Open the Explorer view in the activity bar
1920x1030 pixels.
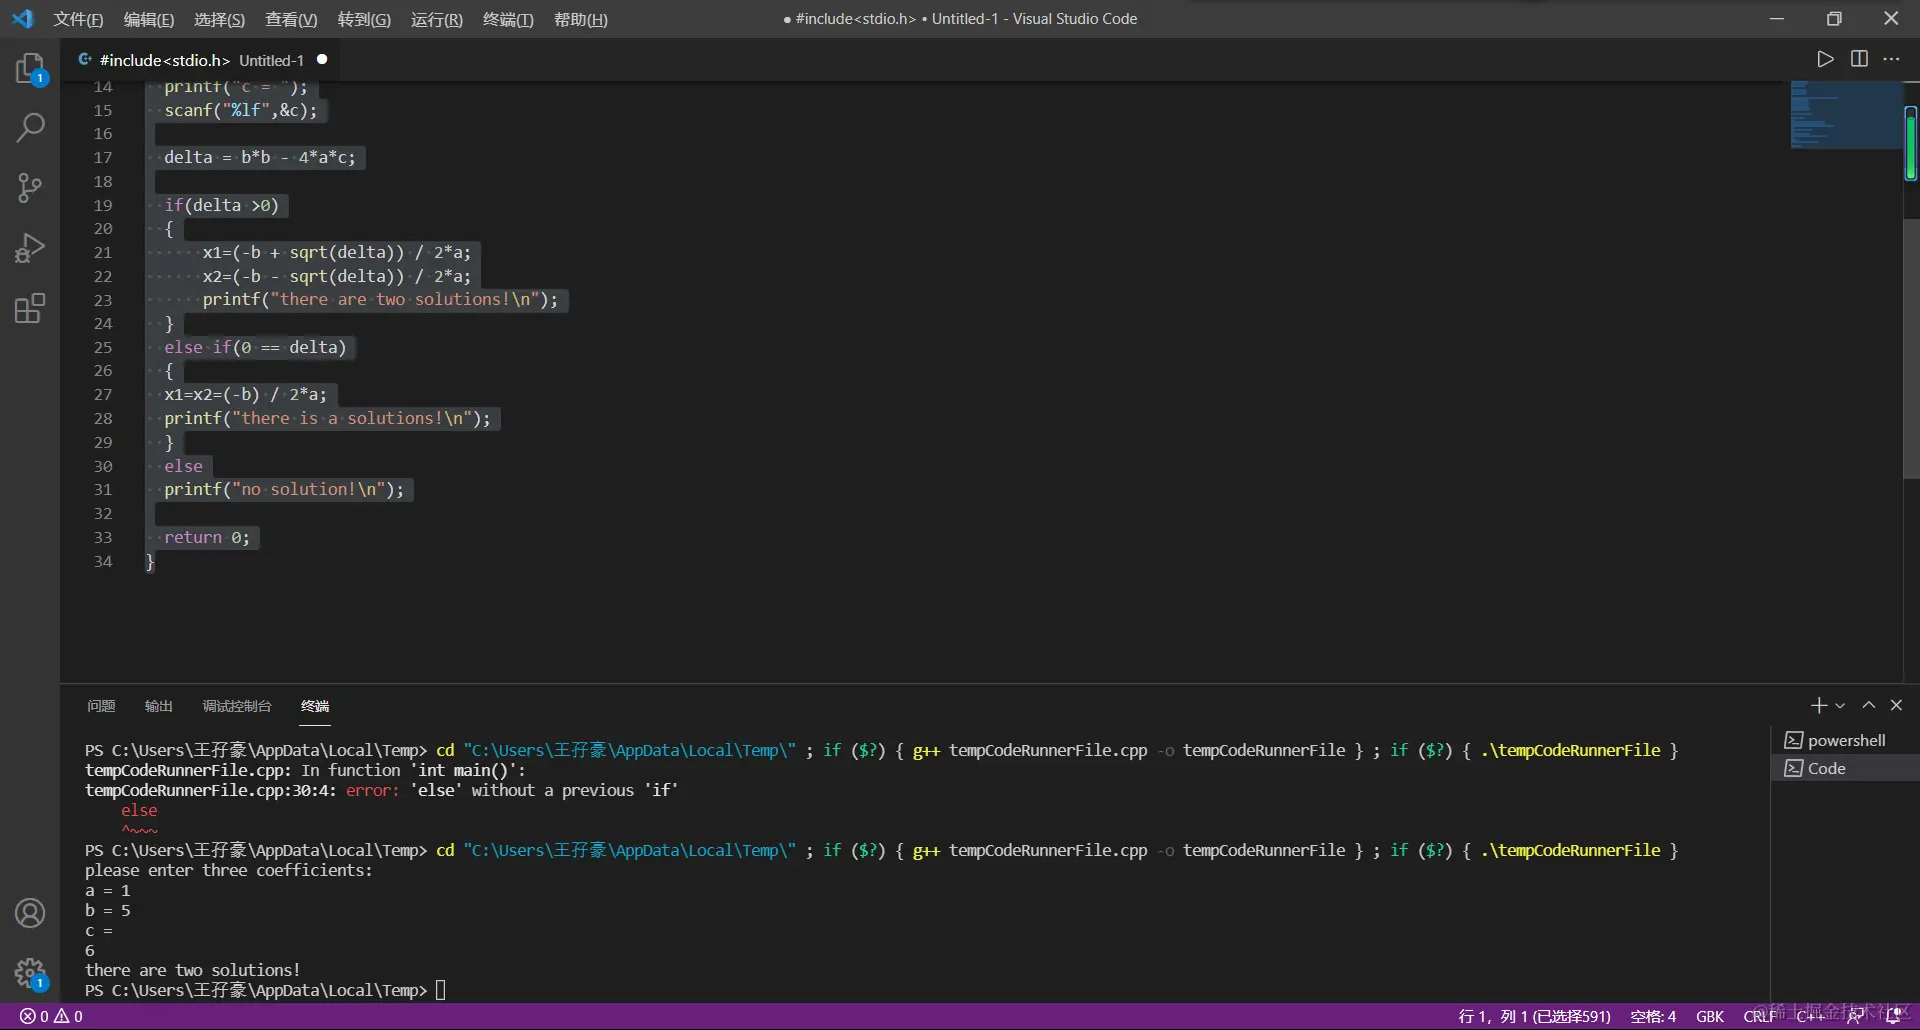click(x=30, y=69)
